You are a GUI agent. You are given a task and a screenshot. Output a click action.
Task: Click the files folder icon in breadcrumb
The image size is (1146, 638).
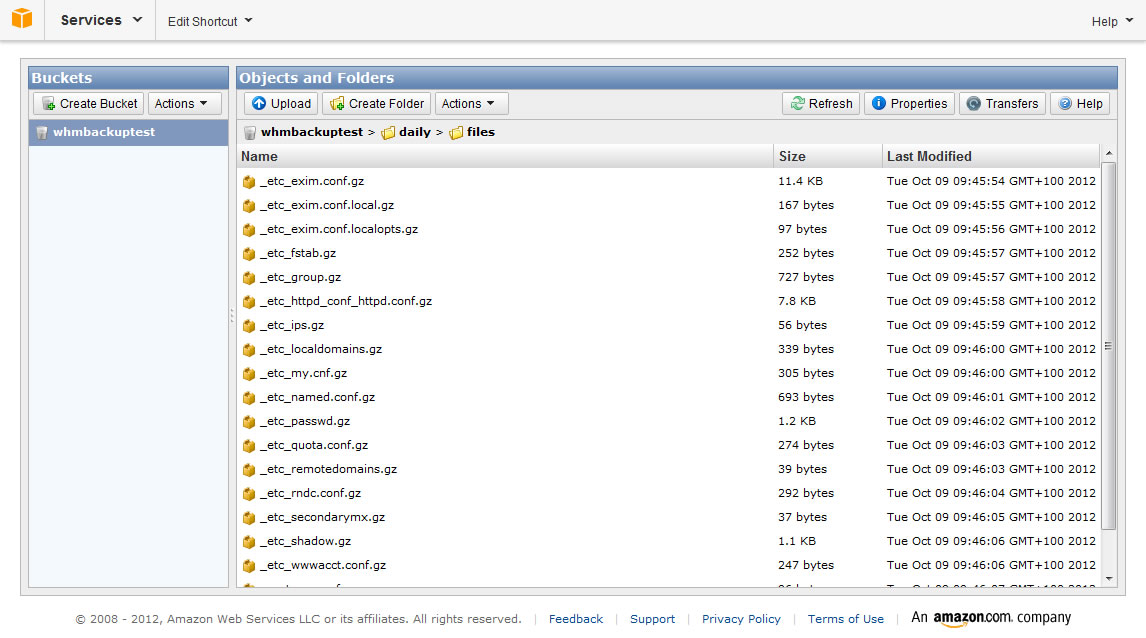[456, 132]
